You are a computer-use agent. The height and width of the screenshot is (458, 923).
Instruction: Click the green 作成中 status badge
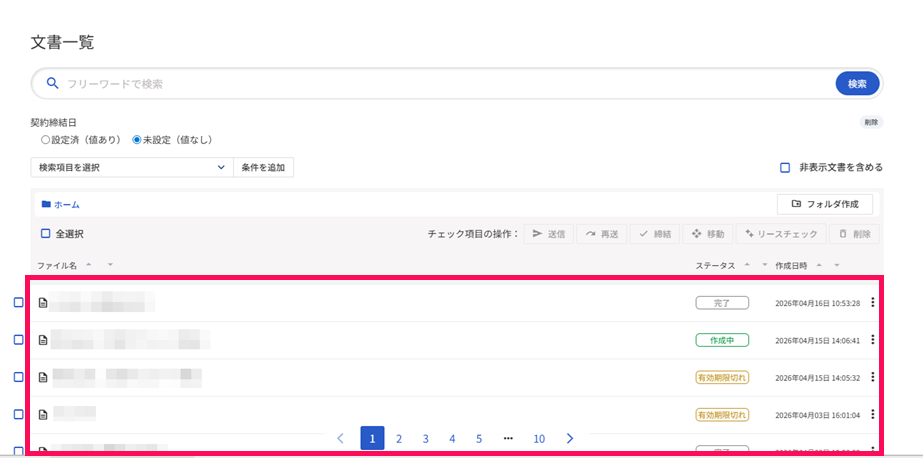pos(722,340)
